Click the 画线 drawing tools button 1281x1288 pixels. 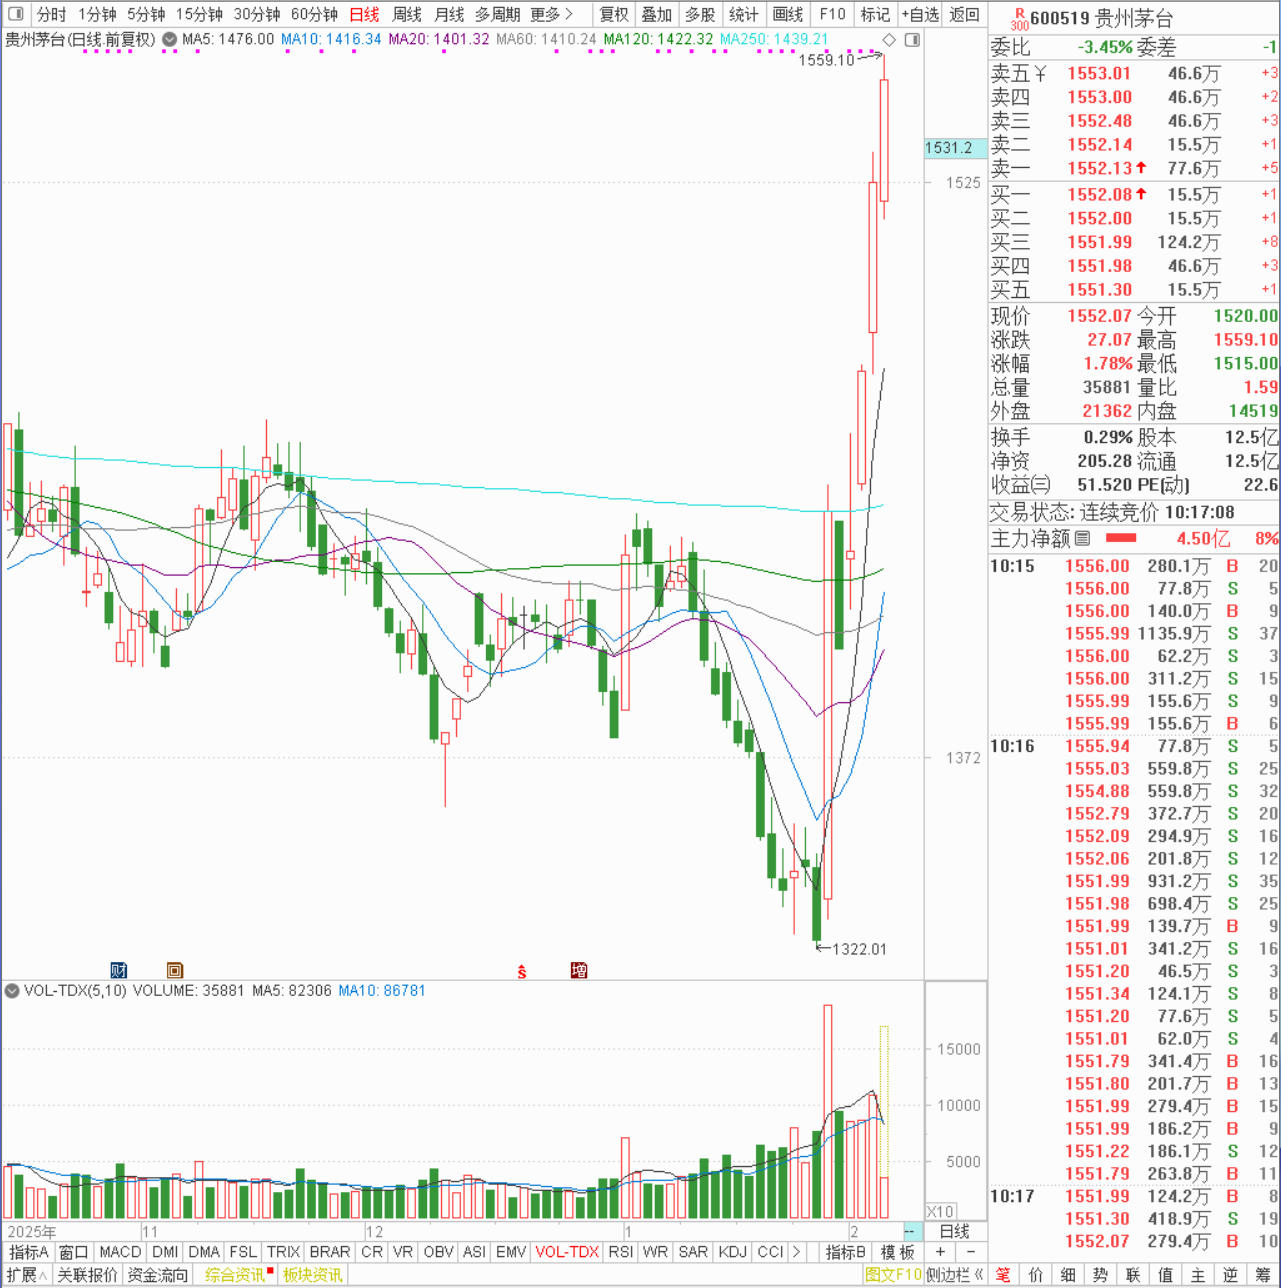(788, 14)
